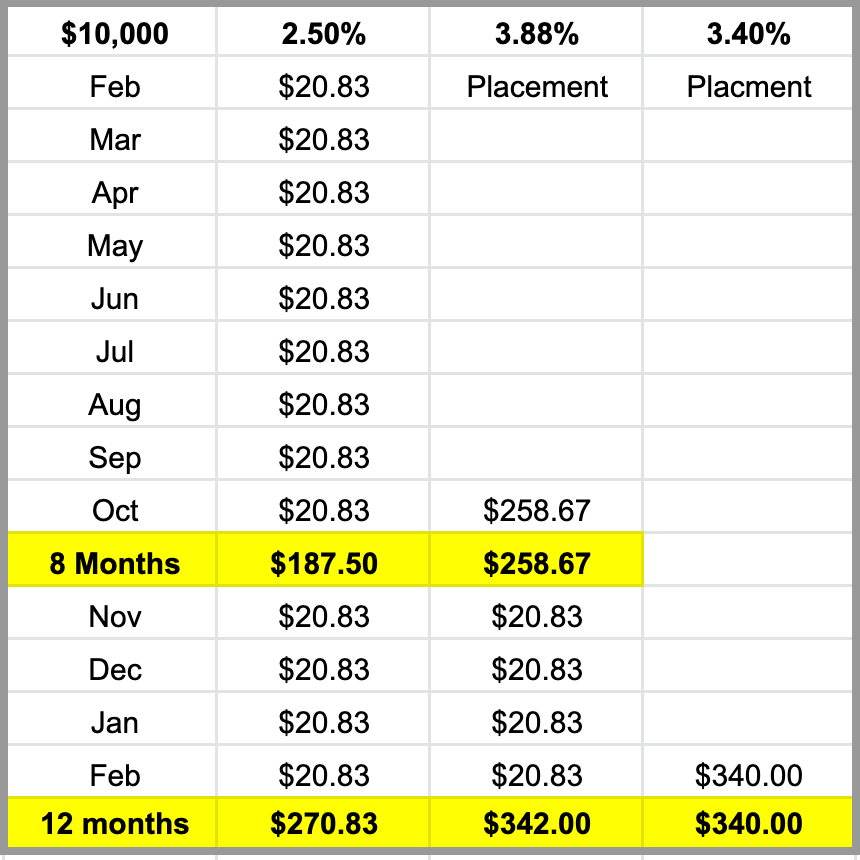Select the highlighted 12 months label cell
Image resolution: width=860 pixels, height=860 pixels.
click(x=115, y=824)
